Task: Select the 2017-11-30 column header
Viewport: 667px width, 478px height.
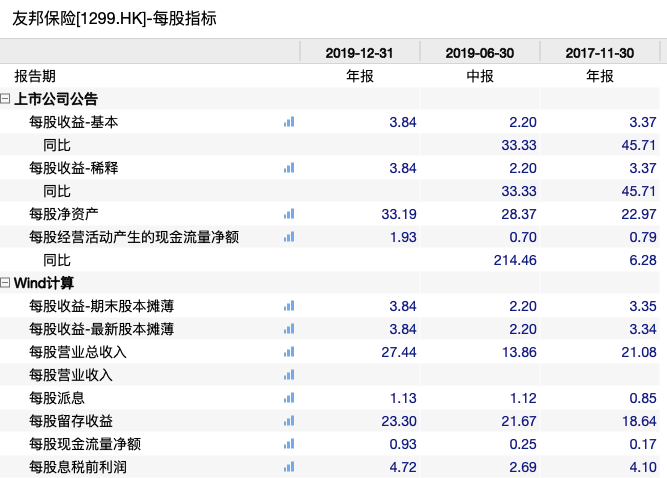Action: (x=599, y=53)
